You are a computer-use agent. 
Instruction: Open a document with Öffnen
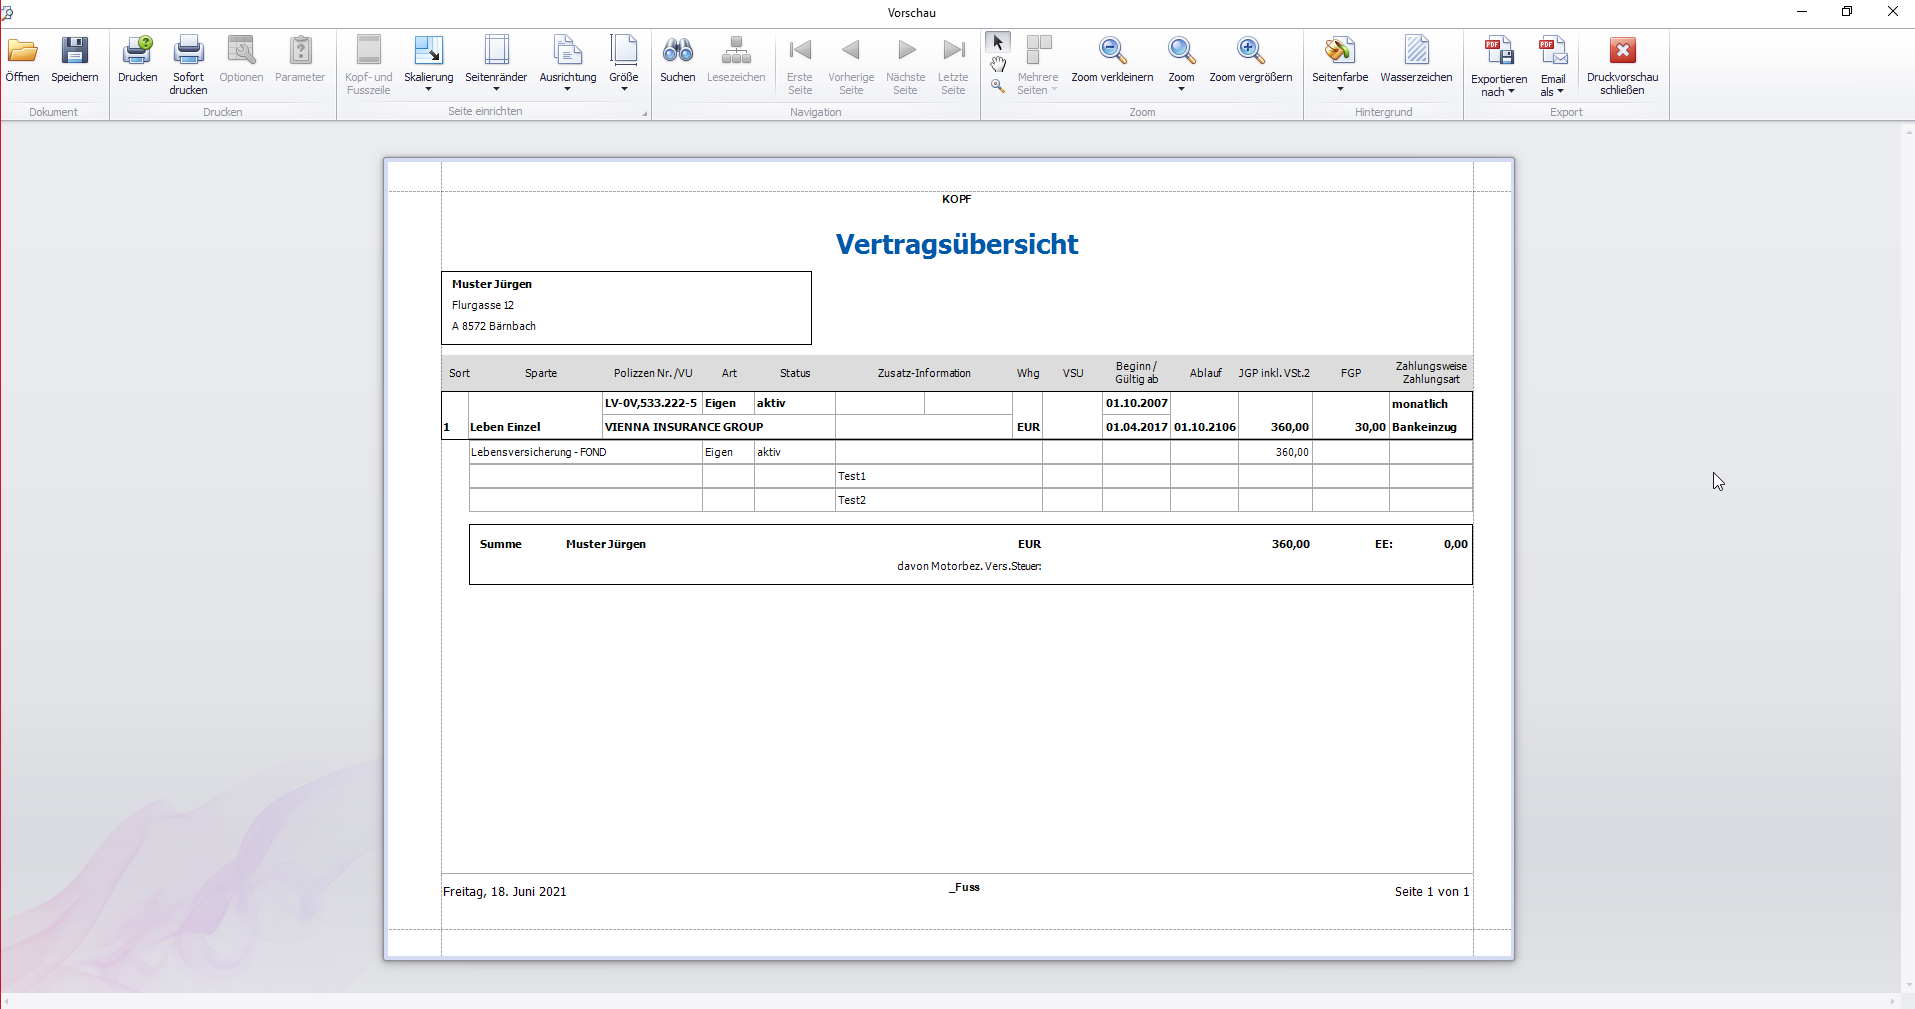(22, 60)
